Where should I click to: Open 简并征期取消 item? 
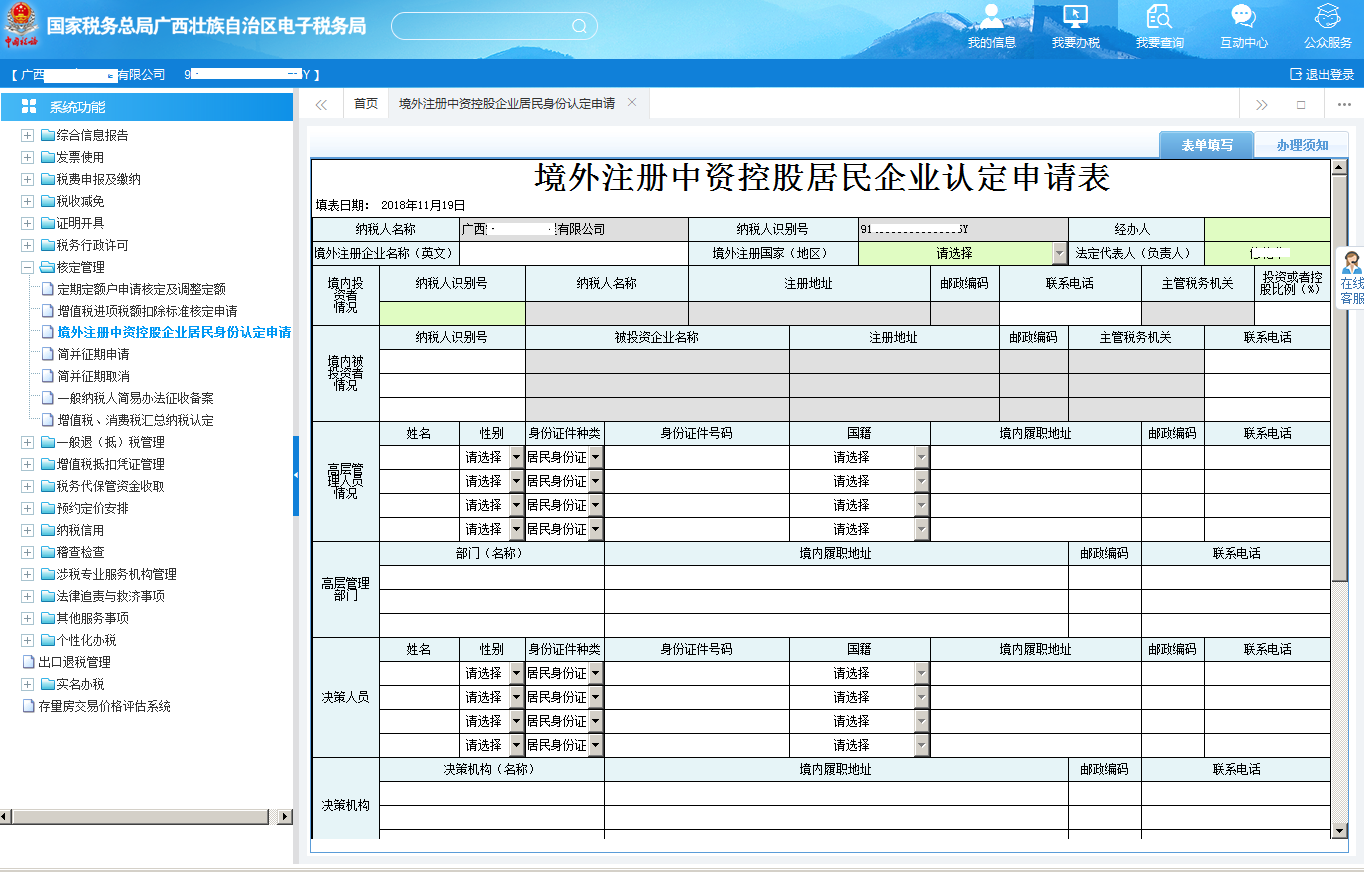coord(93,376)
